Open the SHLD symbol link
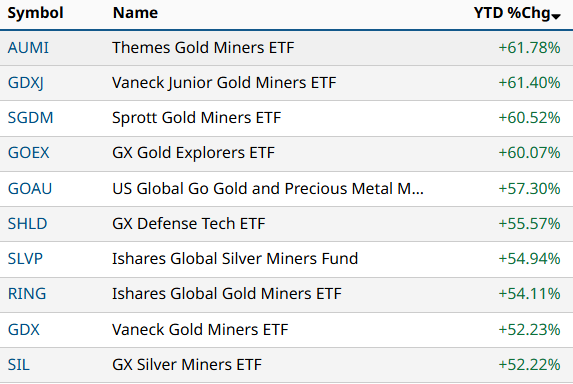The image size is (573, 384). (27, 224)
